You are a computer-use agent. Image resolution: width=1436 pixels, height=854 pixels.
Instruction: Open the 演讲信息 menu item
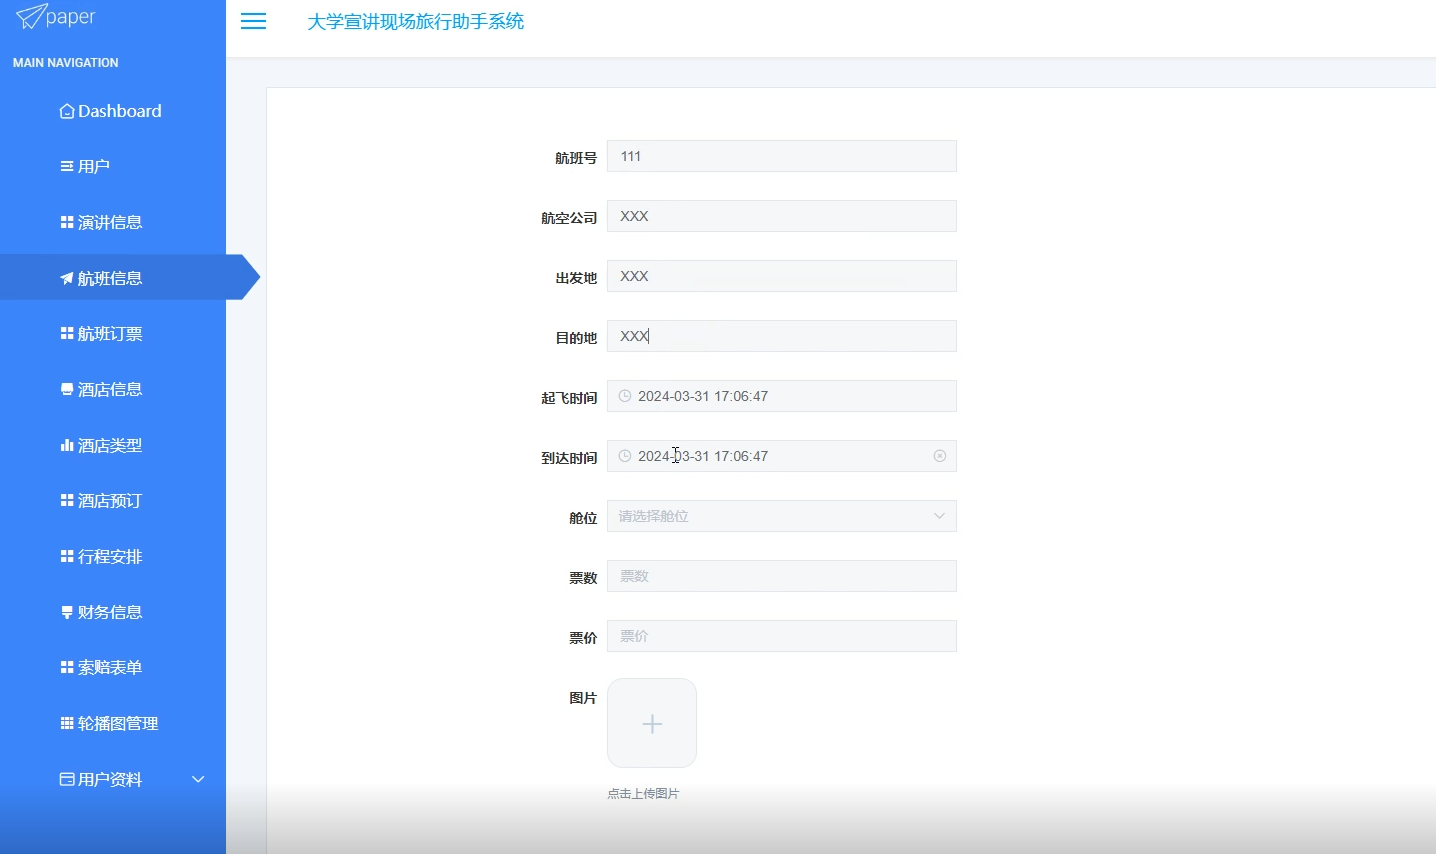click(113, 222)
